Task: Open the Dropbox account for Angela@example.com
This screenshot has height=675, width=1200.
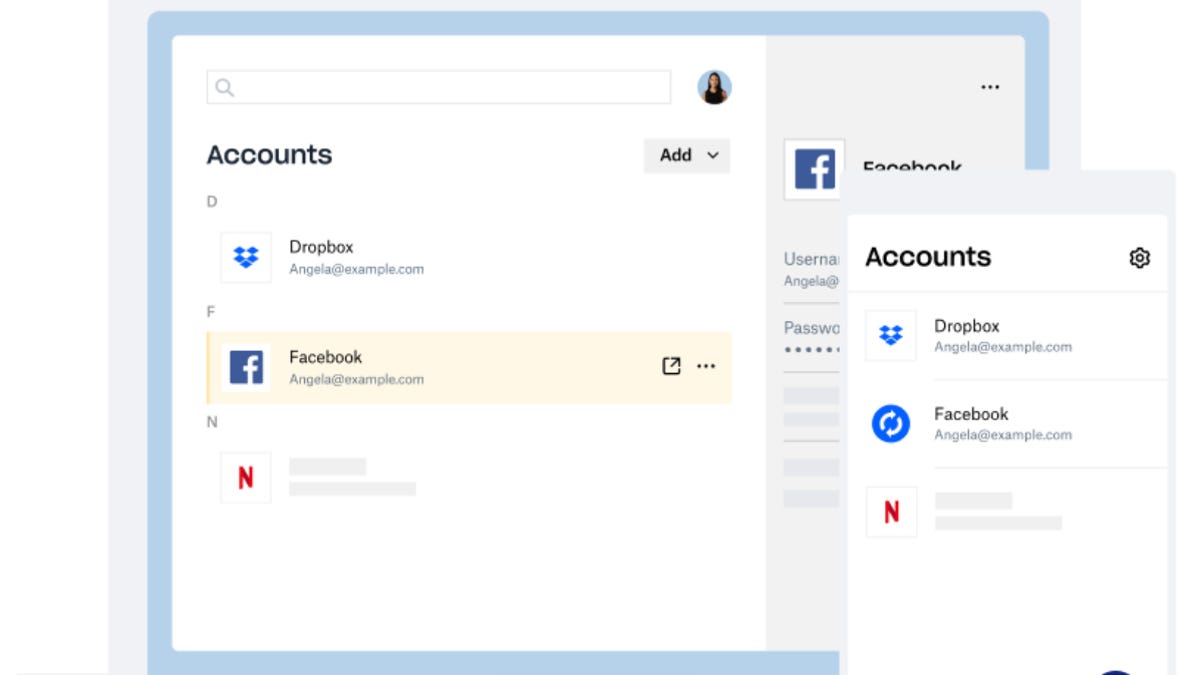Action: [x=355, y=257]
